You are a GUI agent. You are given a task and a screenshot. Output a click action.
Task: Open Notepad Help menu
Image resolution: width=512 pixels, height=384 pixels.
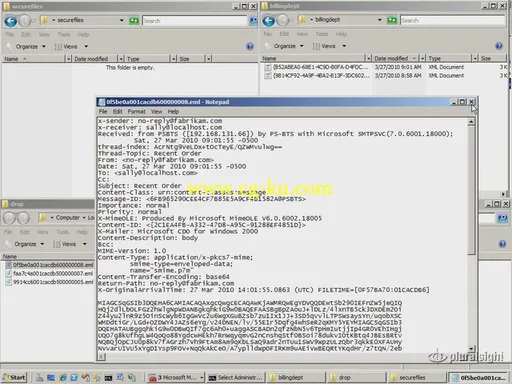tap(173, 111)
